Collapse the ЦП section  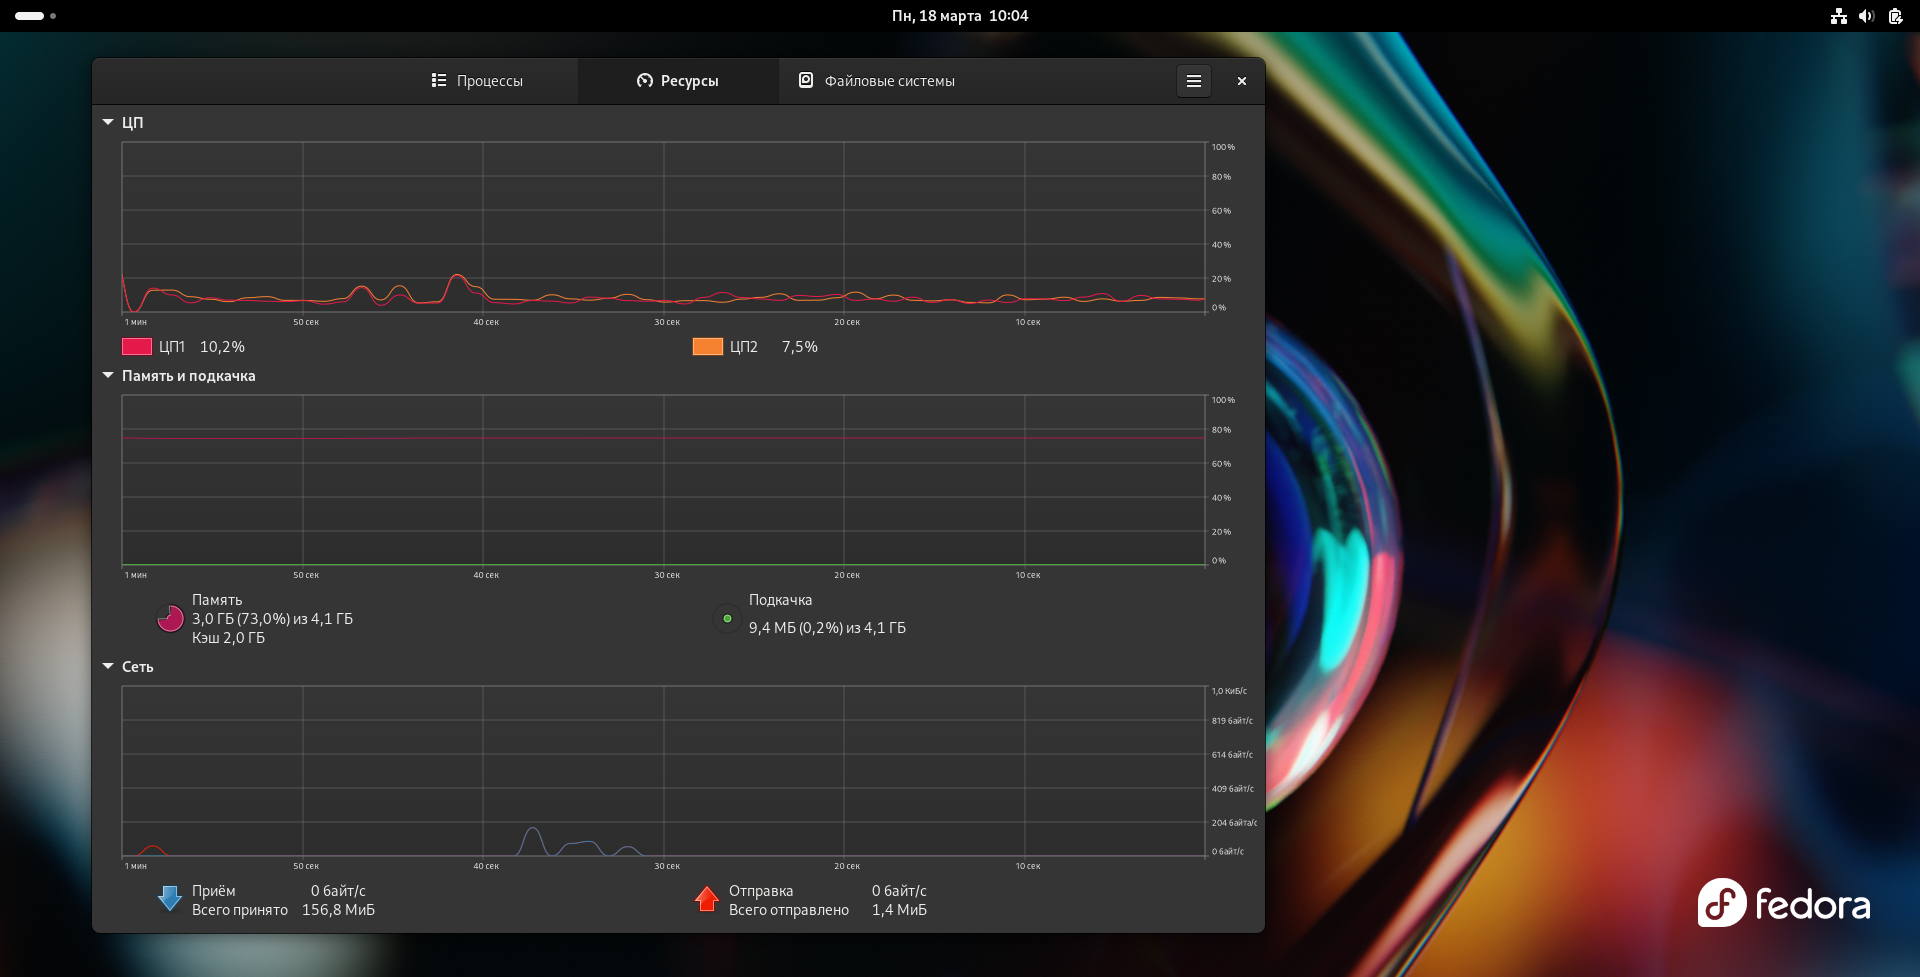tap(108, 122)
